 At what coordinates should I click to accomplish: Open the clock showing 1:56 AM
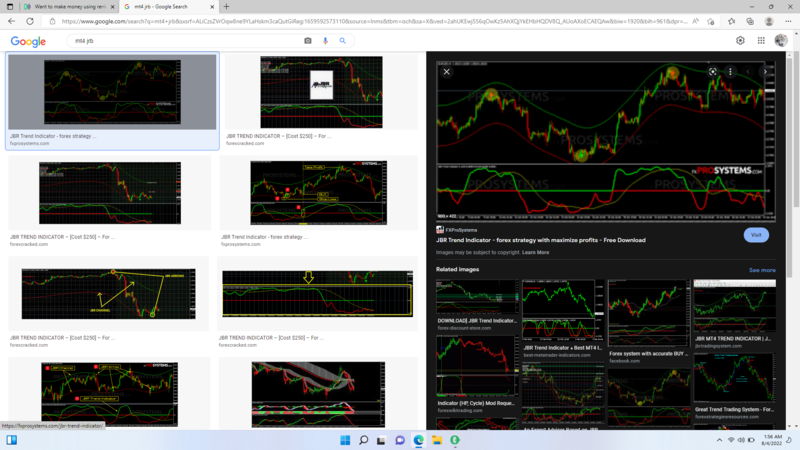772,440
